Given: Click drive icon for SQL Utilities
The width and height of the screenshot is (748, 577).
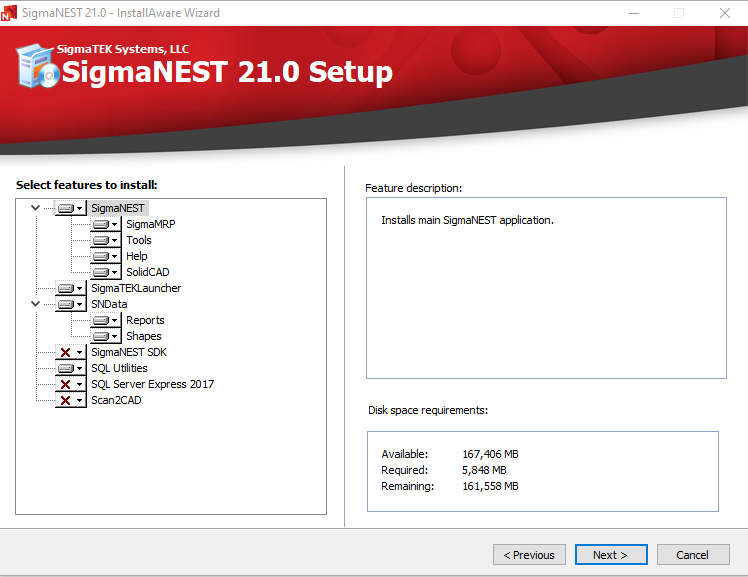Looking at the screenshot, I should tap(66, 368).
